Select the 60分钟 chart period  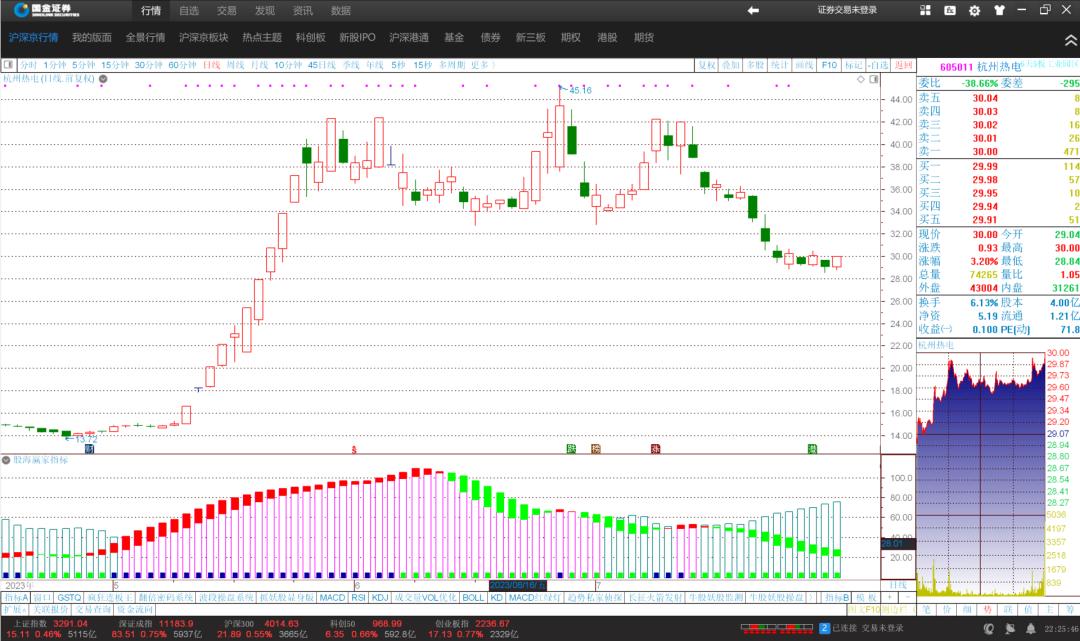182,65
